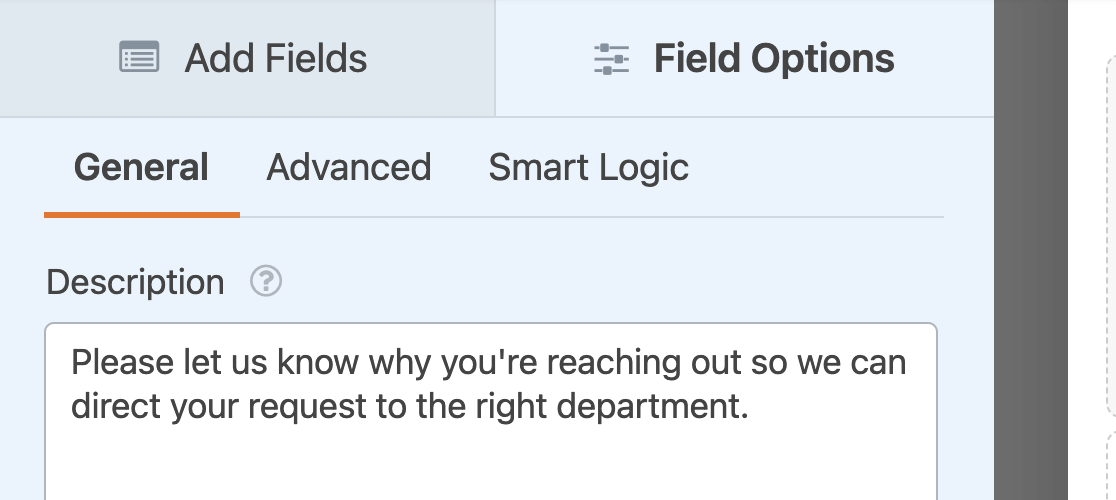Click the Add Fields list icon
The height and width of the screenshot is (500, 1116).
coord(139,58)
